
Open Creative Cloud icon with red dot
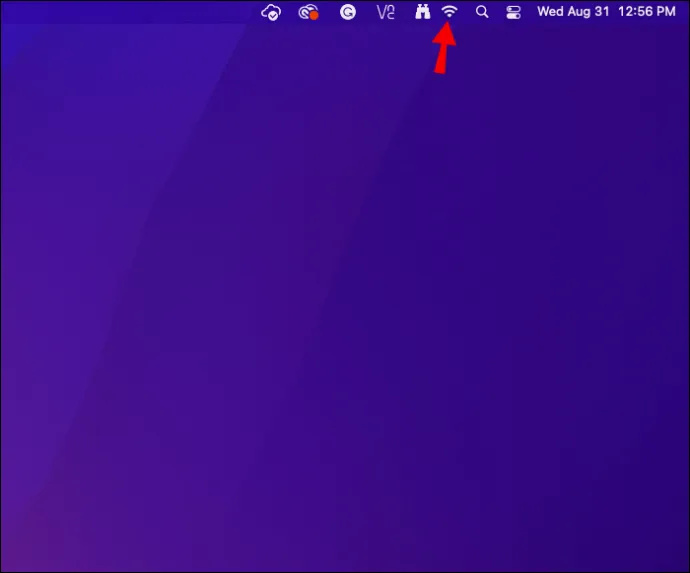tap(308, 12)
